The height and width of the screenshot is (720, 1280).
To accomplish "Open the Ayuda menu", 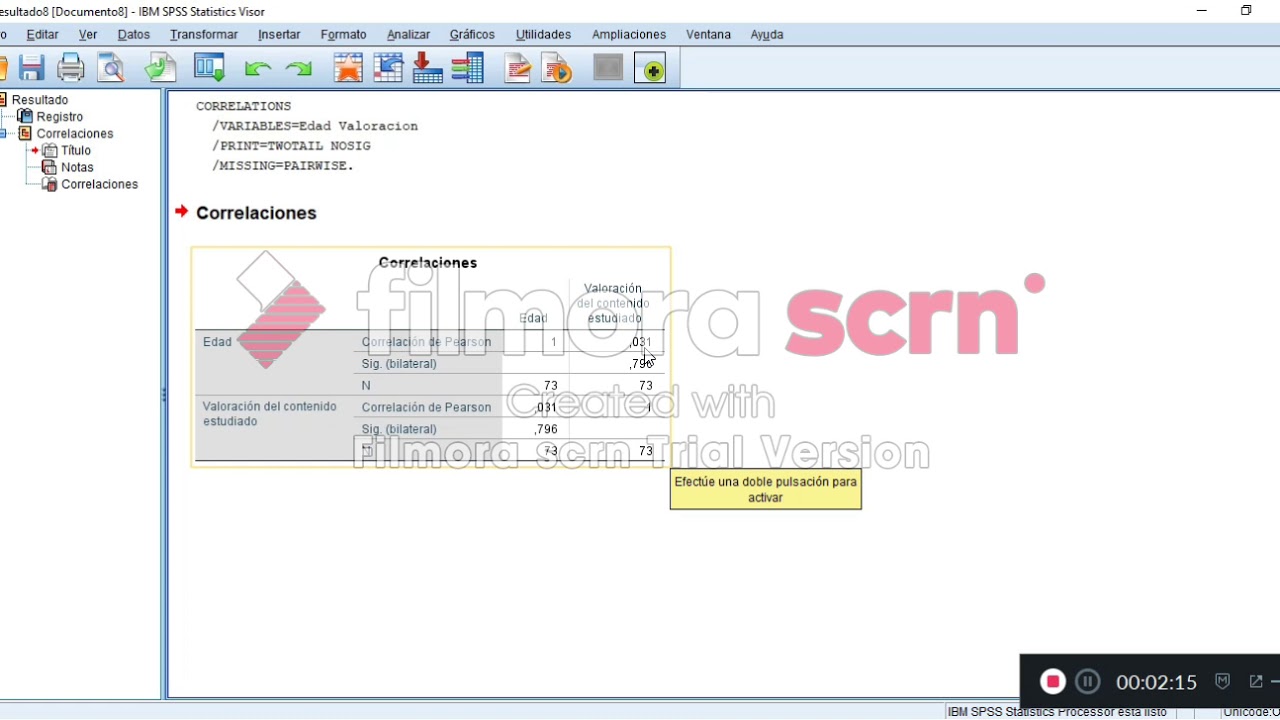I will point(767,34).
